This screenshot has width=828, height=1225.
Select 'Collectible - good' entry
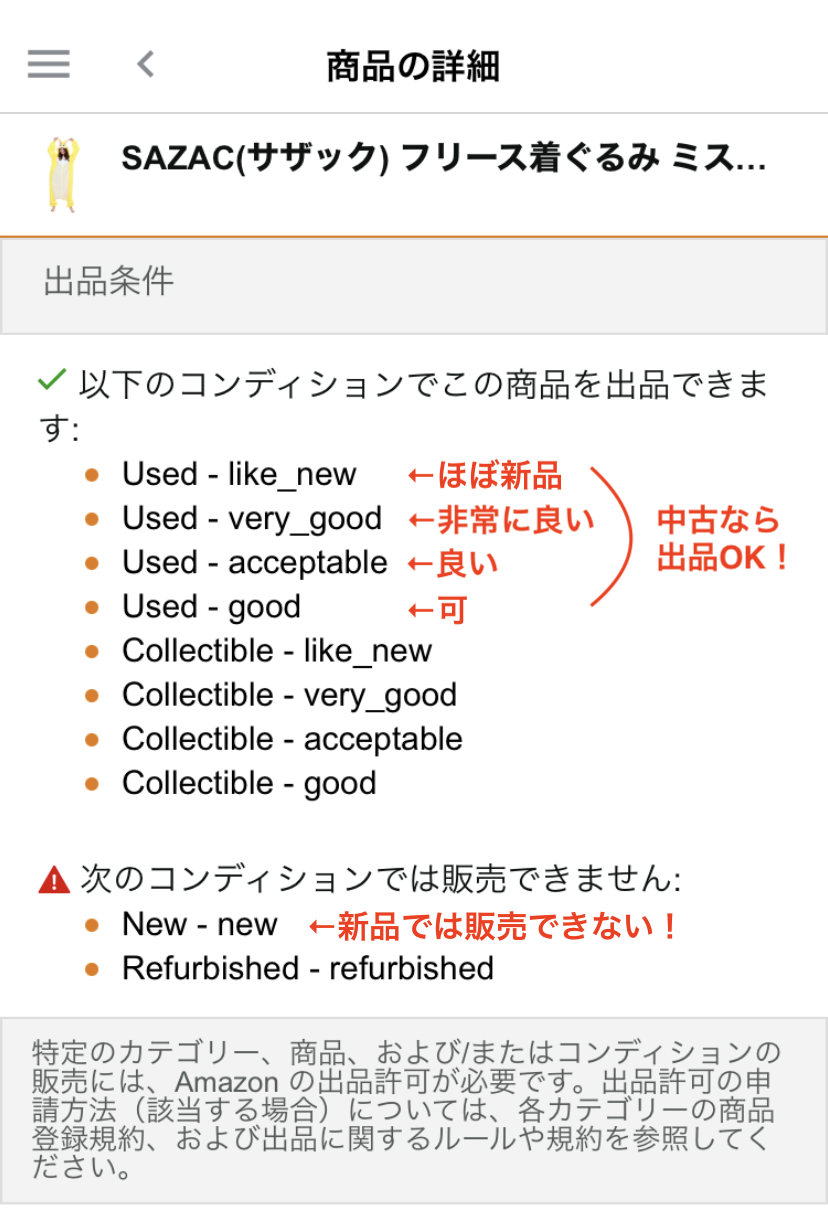(249, 783)
